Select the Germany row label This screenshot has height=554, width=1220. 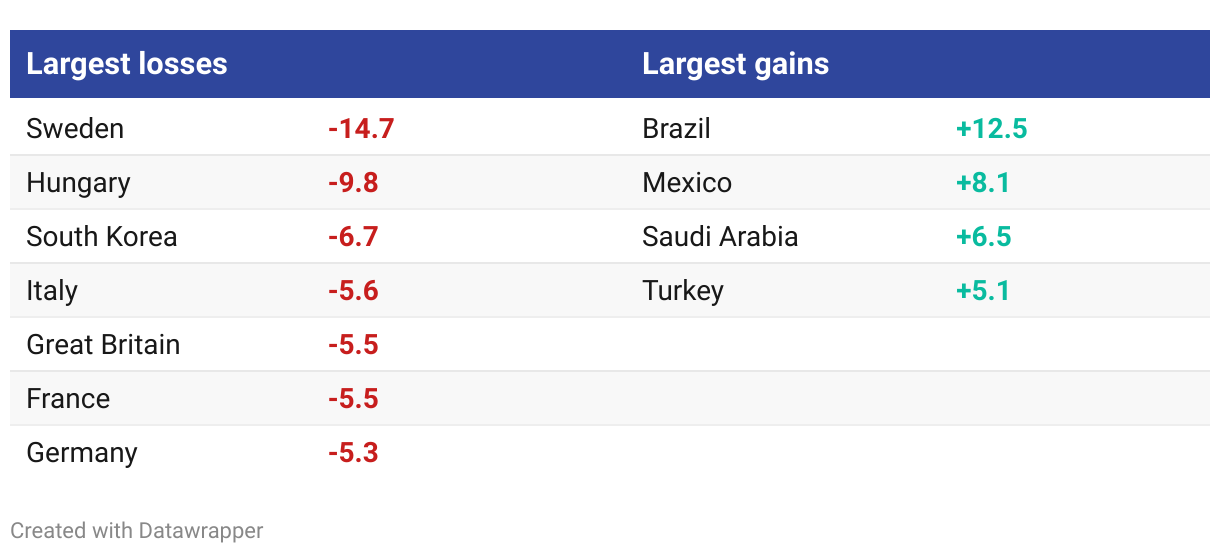point(82,453)
